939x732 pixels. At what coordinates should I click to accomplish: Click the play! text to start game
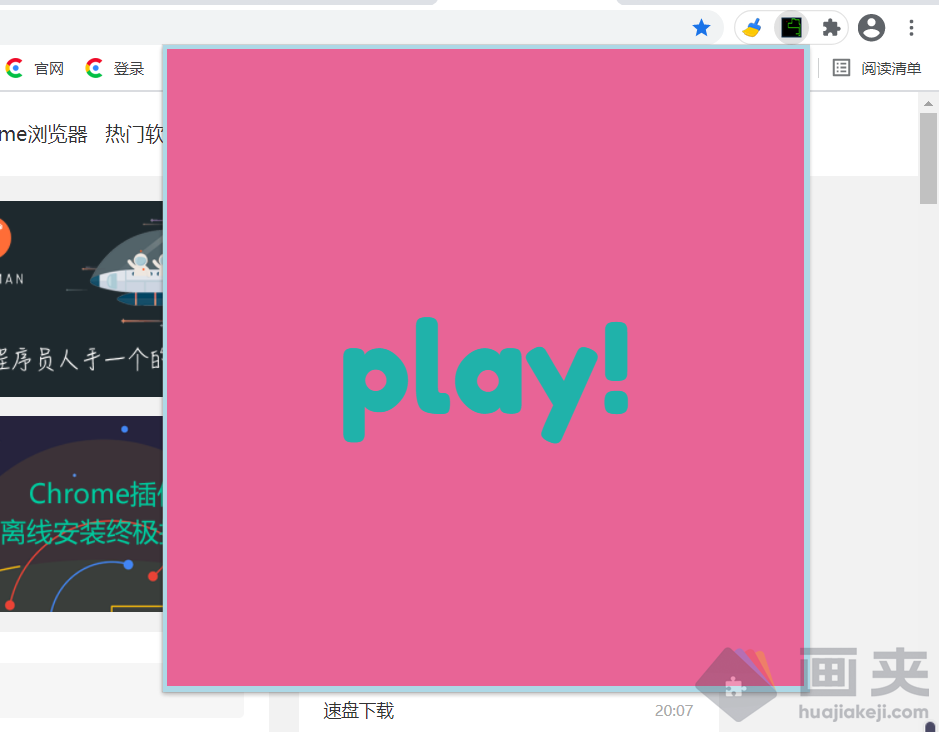pyautogui.click(x=485, y=379)
